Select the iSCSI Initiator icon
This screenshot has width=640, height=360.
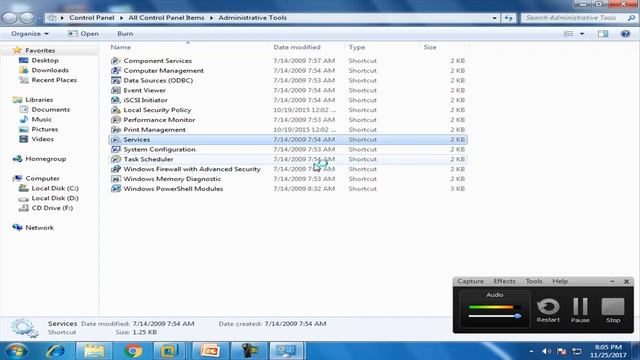(x=116, y=100)
